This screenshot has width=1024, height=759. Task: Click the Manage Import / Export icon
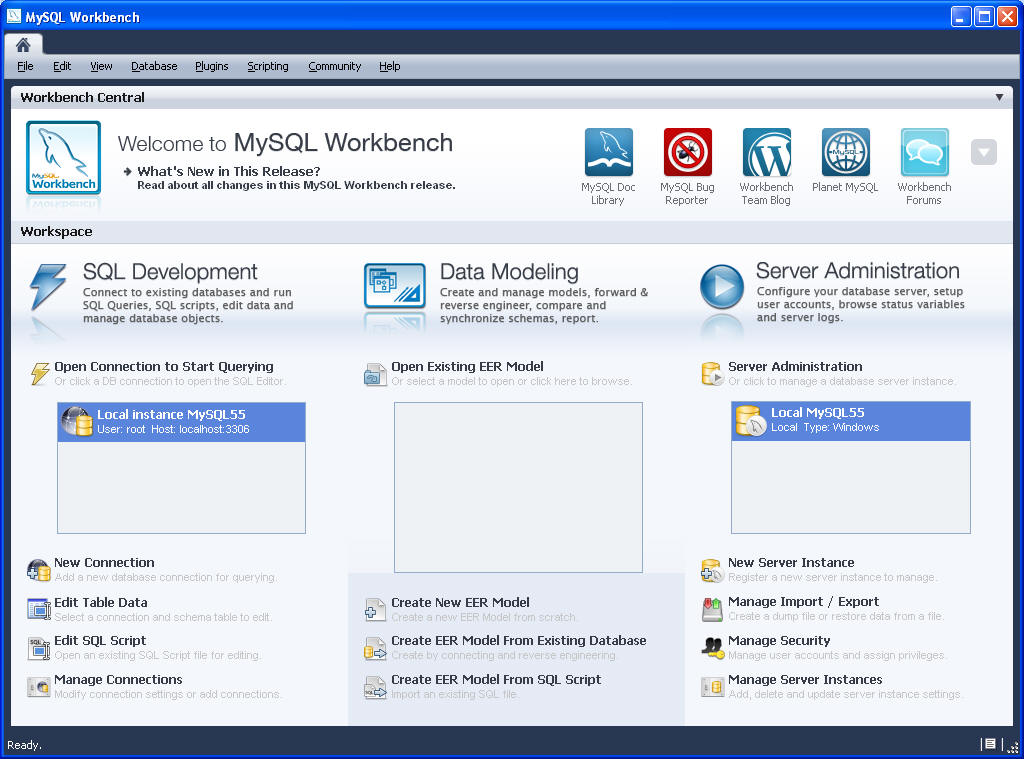[x=712, y=609]
